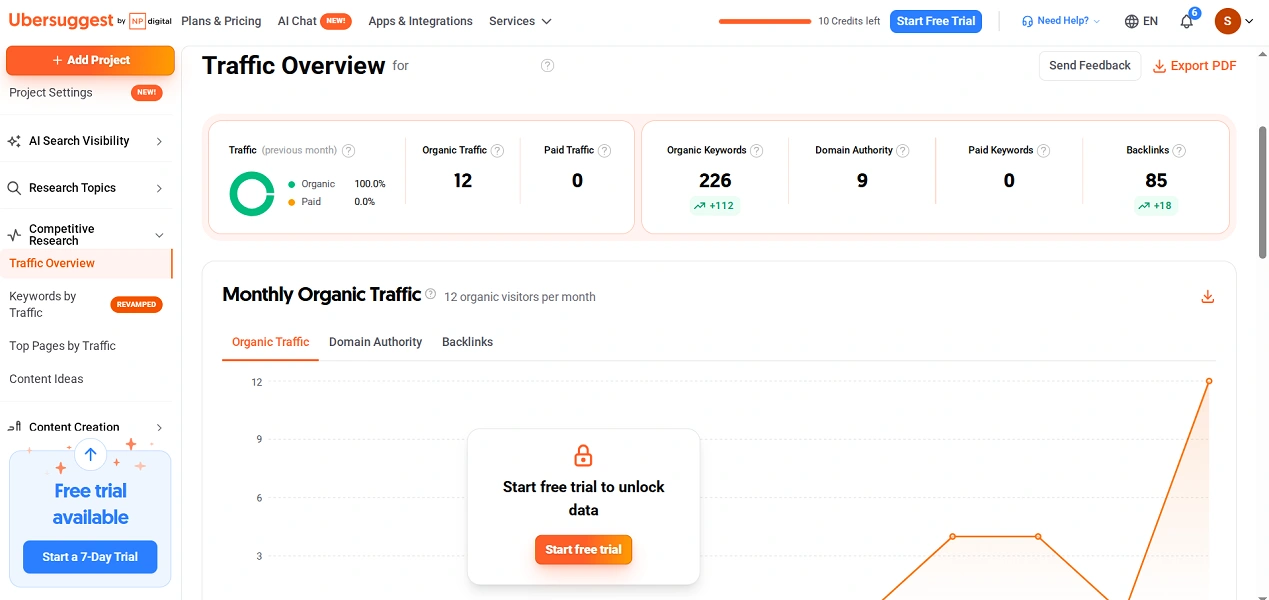Export the report as PDF

click(x=1195, y=66)
